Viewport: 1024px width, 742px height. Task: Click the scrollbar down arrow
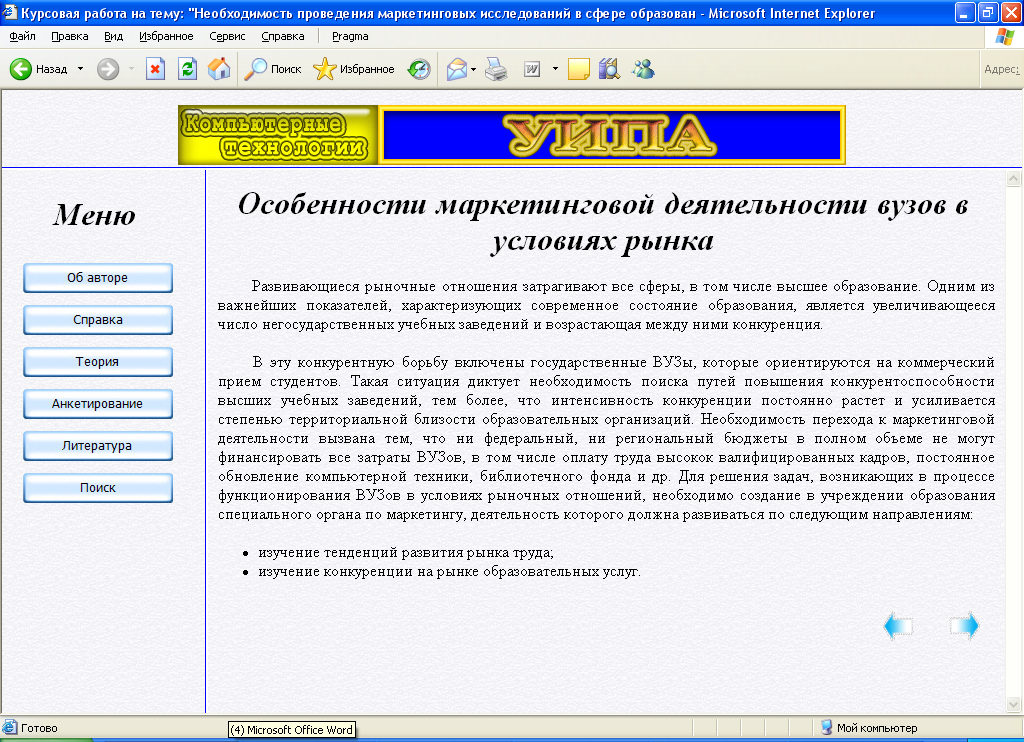click(x=1014, y=704)
